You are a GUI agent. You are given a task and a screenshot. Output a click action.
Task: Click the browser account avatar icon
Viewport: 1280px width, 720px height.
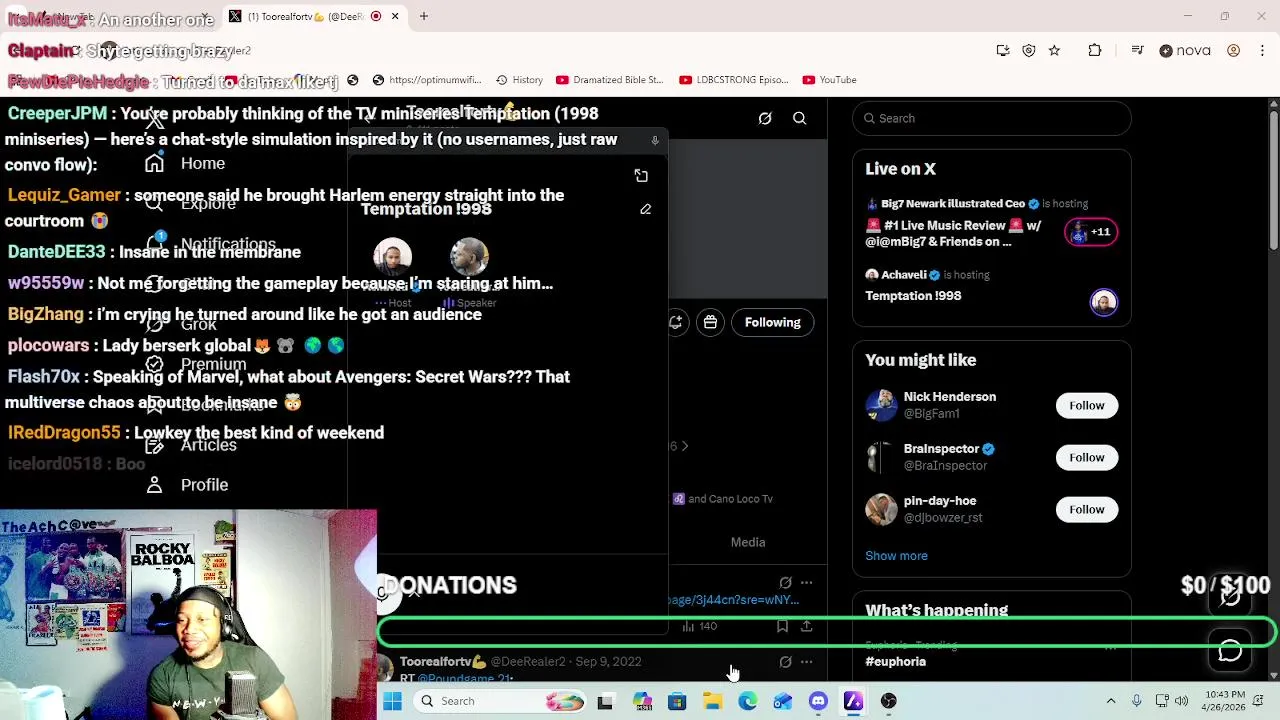(1233, 51)
